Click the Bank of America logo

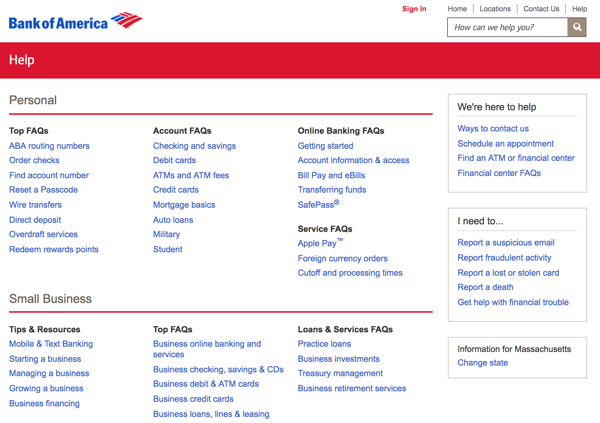[x=75, y=21]
